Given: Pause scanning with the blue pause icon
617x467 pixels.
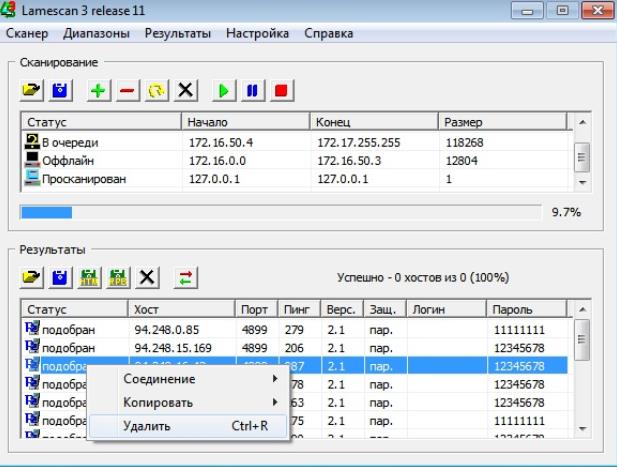Looking at the screenshot, I should pos(253,91).
